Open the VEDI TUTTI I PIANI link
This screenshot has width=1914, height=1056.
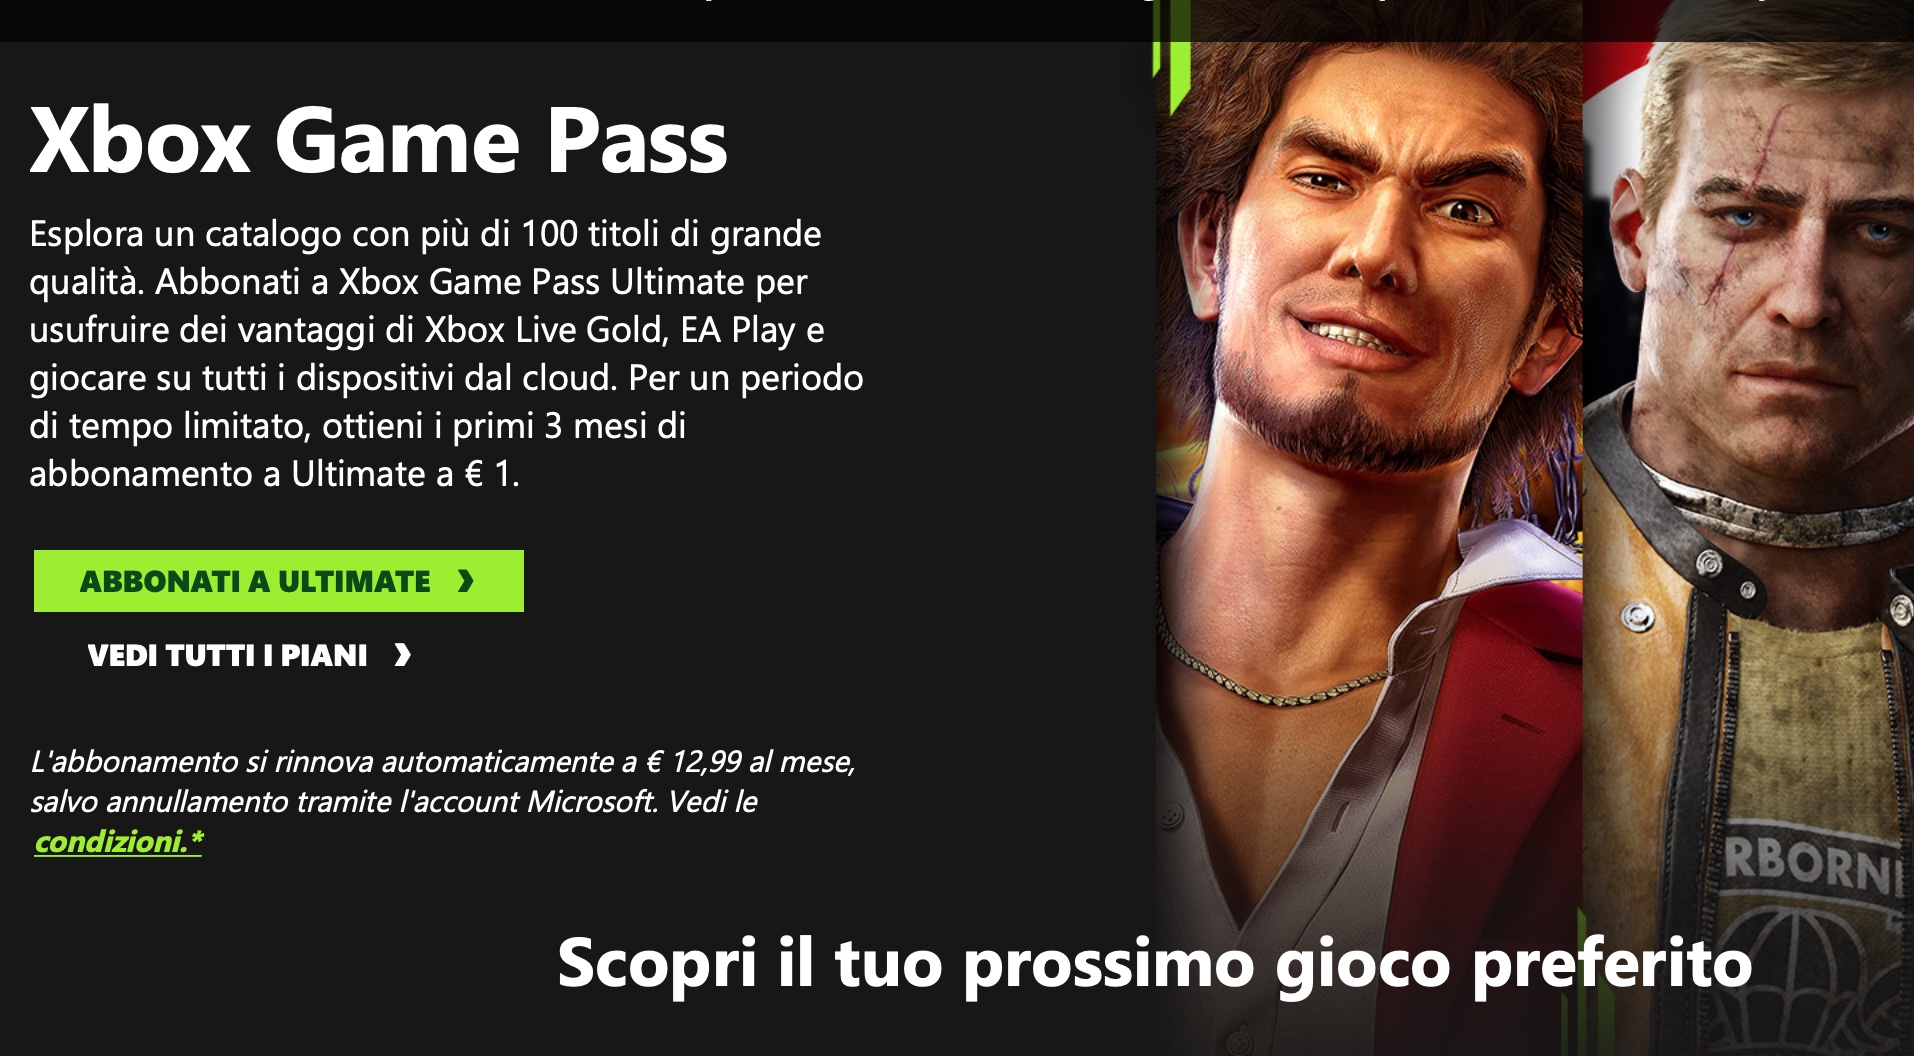[249, 655]
